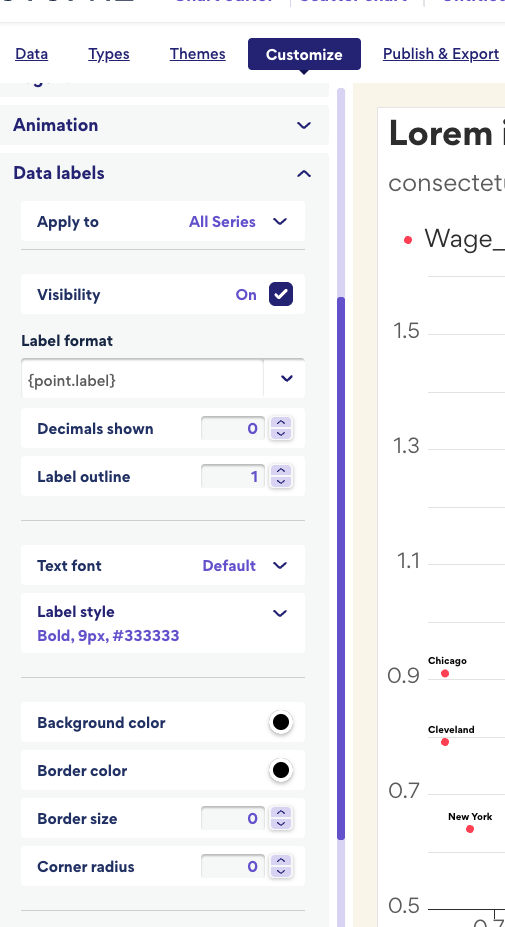Click the Label format text field

pyautogui.click(x=143, y=378)
